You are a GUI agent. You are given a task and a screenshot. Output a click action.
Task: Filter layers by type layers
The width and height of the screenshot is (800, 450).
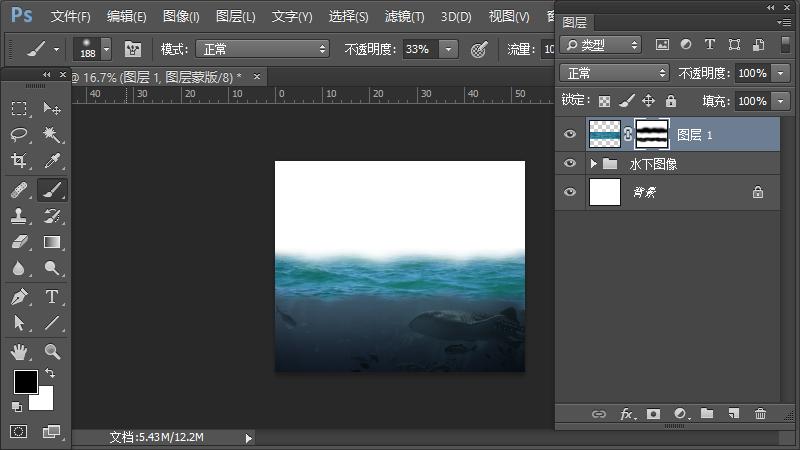(710, 45)
